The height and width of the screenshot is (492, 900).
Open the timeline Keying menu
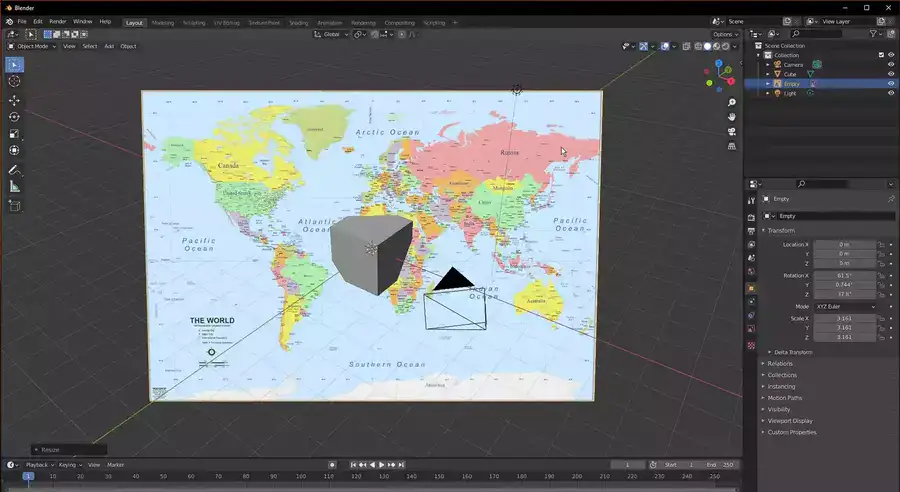(x=69, y=465)
